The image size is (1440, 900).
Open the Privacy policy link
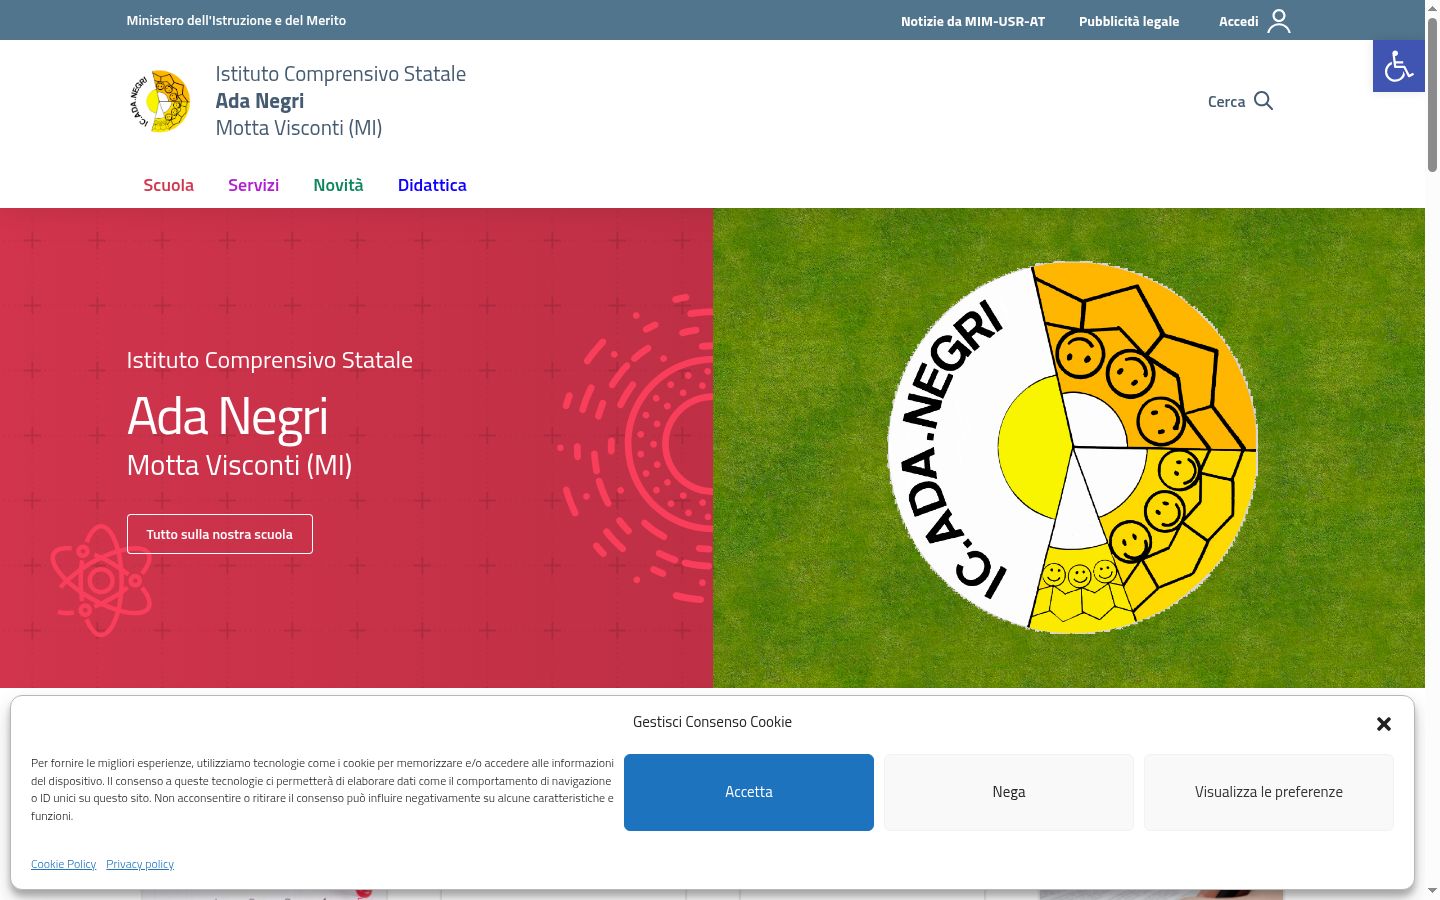[140, 864]
